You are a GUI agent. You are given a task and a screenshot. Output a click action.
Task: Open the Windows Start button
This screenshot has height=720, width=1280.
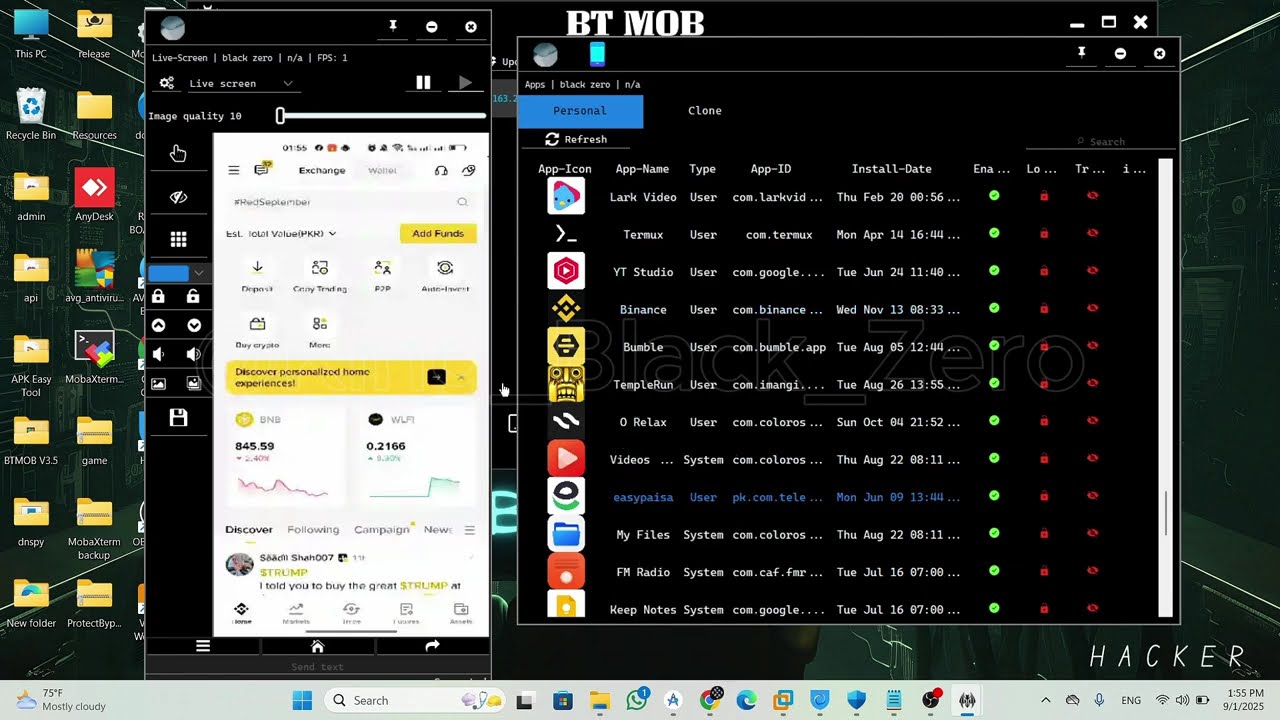coord(302,700)
